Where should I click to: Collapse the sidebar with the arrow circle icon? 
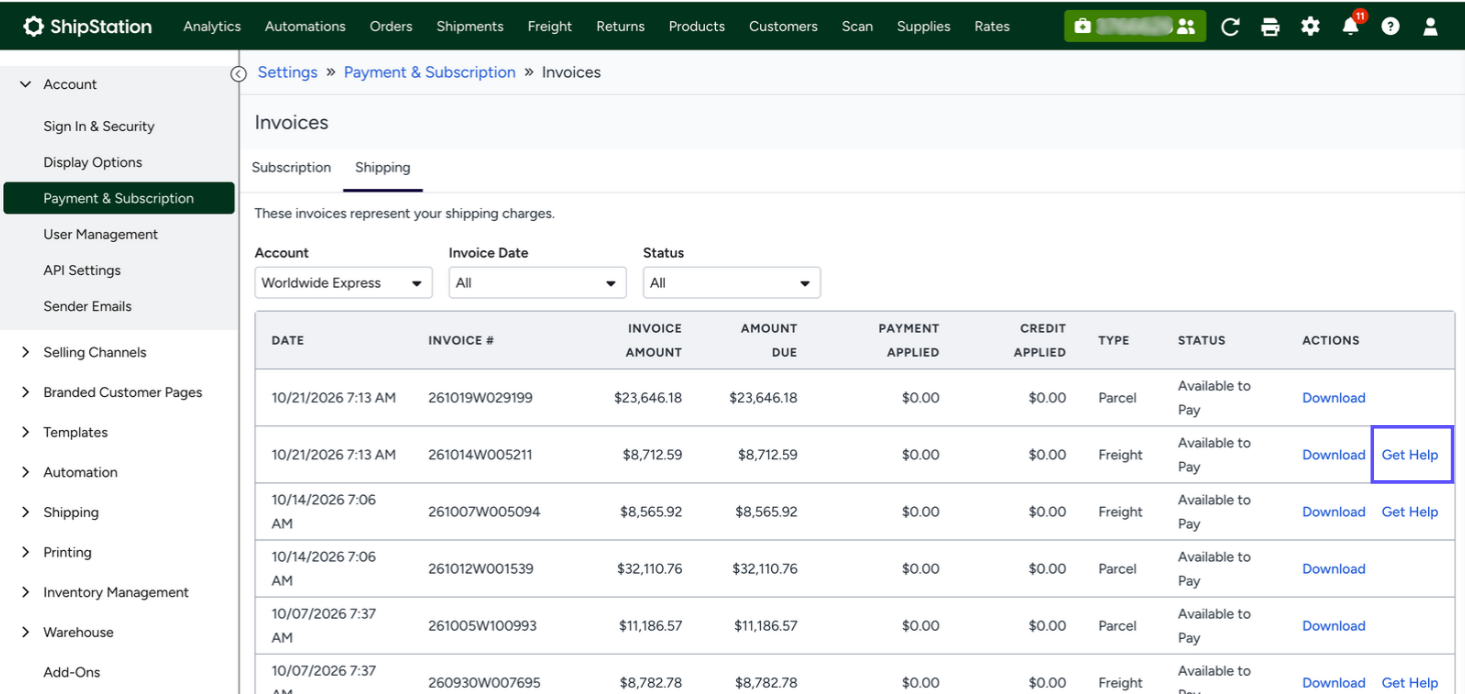238,73
